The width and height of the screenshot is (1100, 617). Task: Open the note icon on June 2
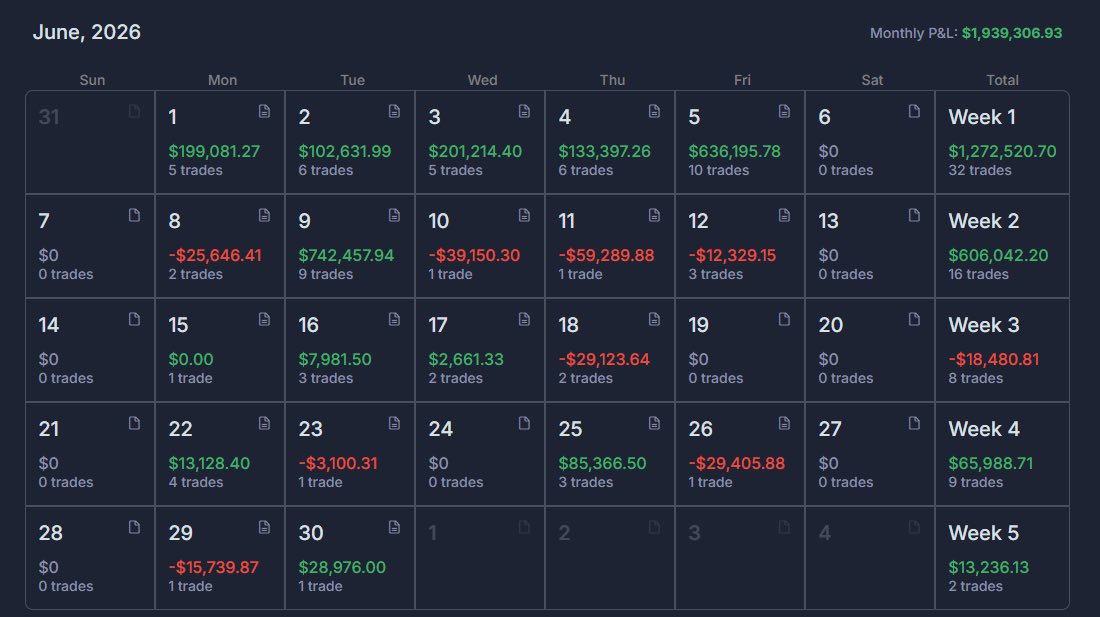coord(394,111)
